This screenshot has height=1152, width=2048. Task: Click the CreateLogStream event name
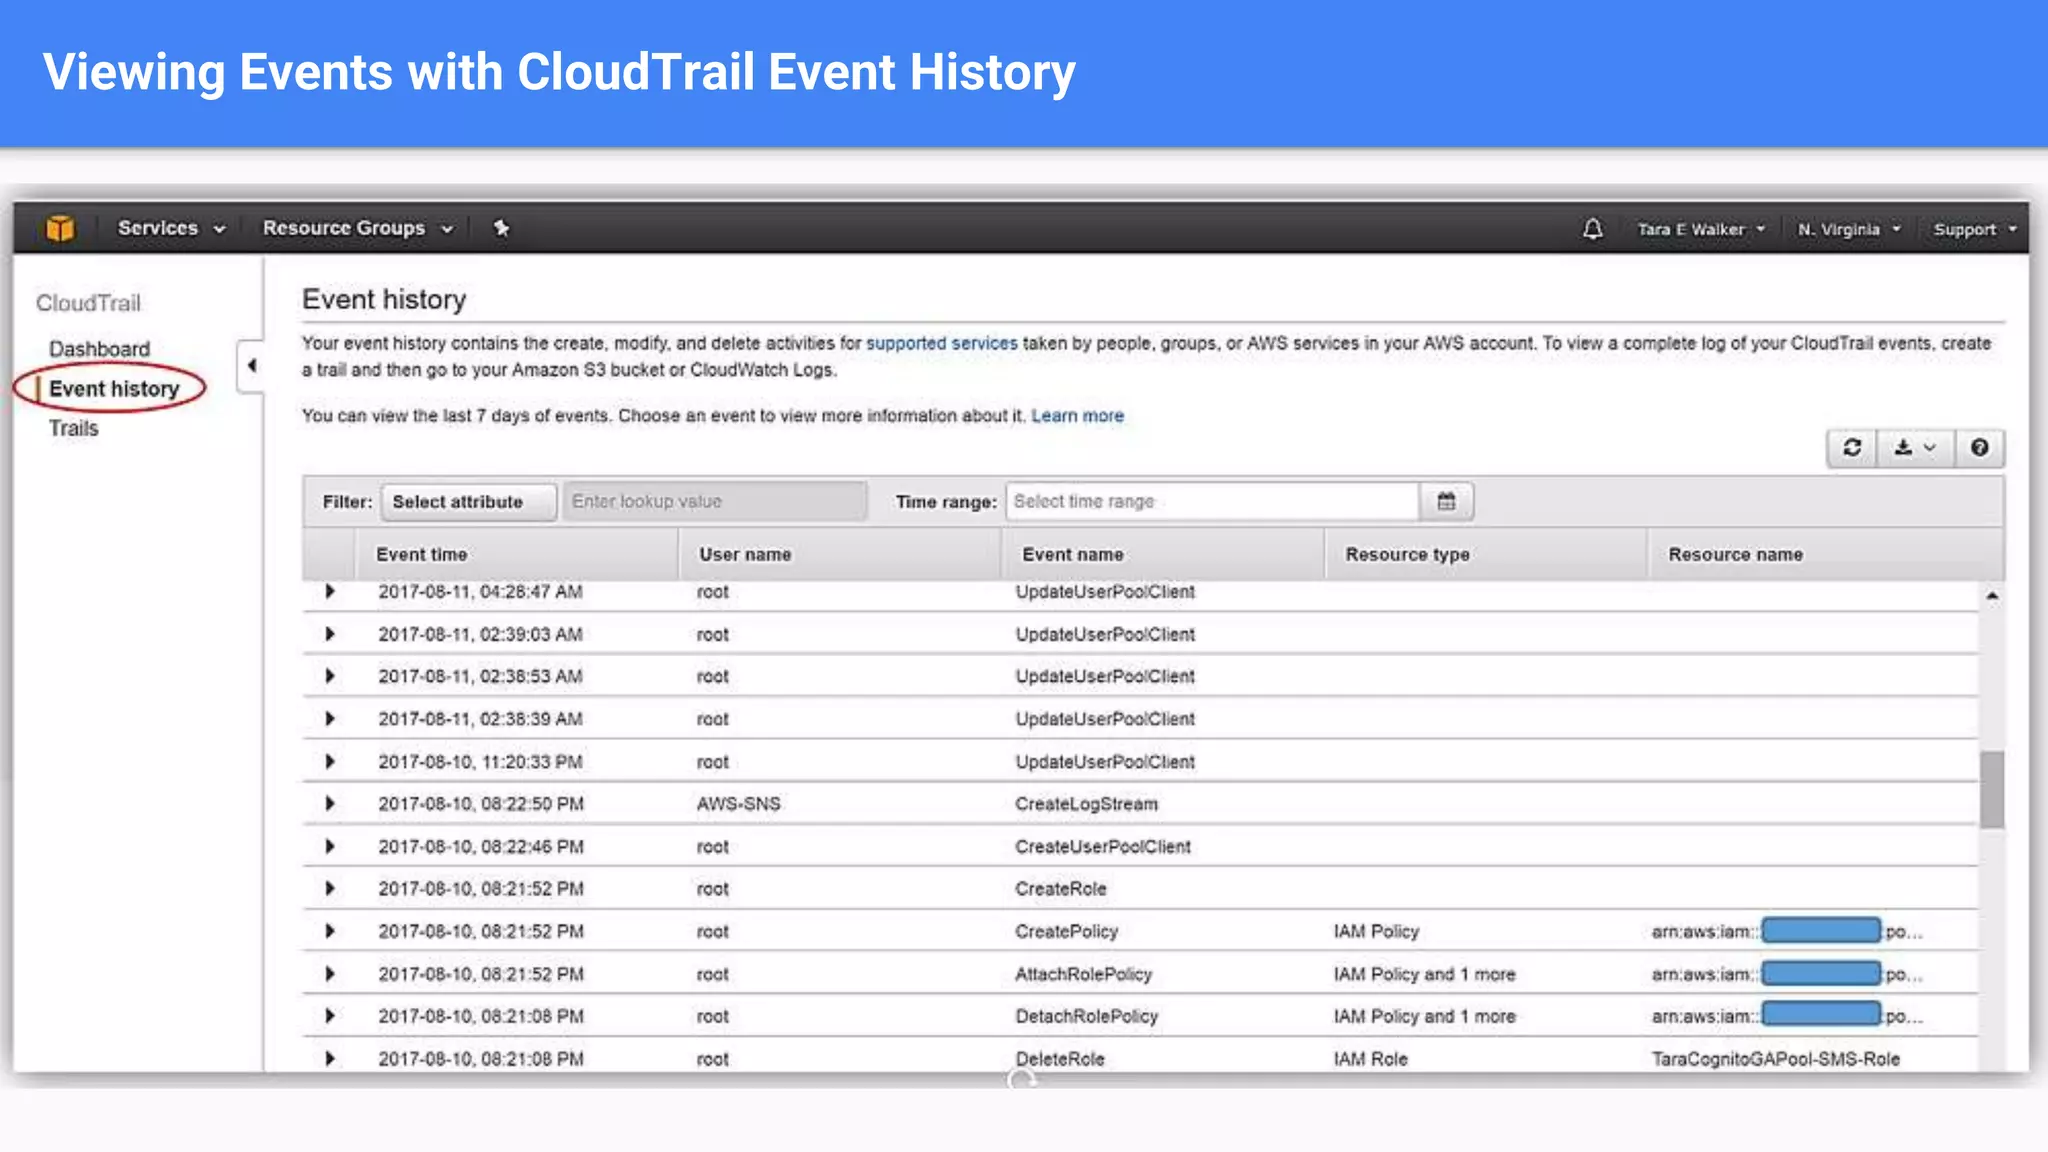pyautogui.click(x=1086, y=804)
